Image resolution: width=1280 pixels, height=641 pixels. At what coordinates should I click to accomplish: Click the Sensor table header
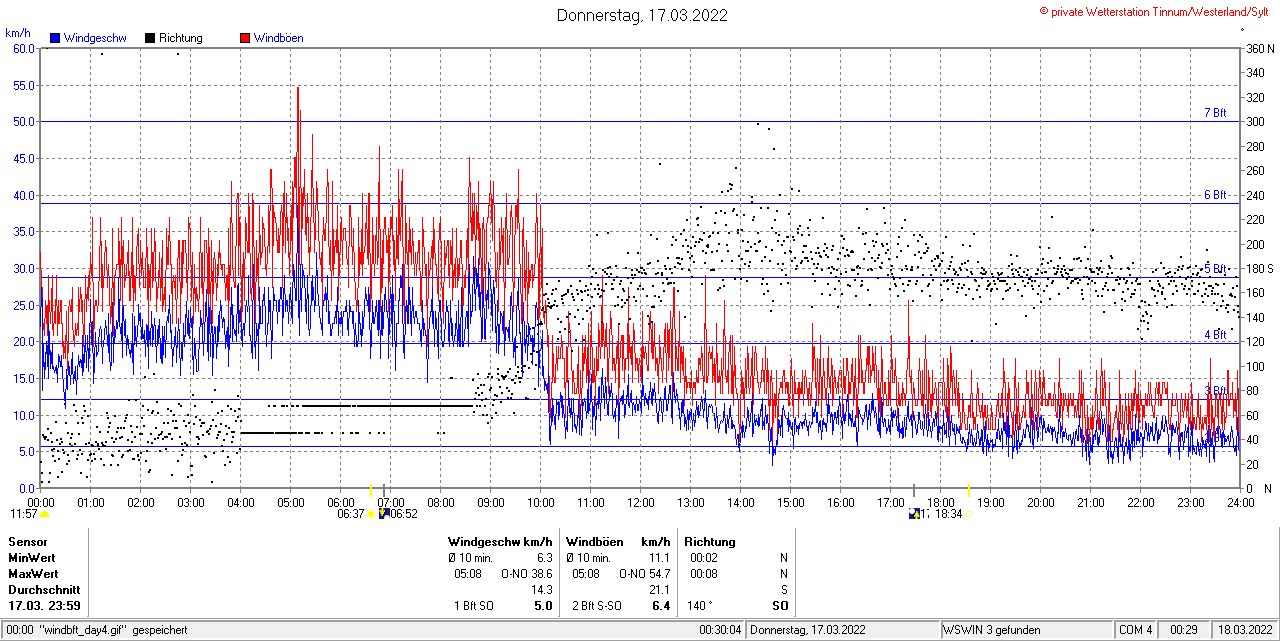point(27,541)
